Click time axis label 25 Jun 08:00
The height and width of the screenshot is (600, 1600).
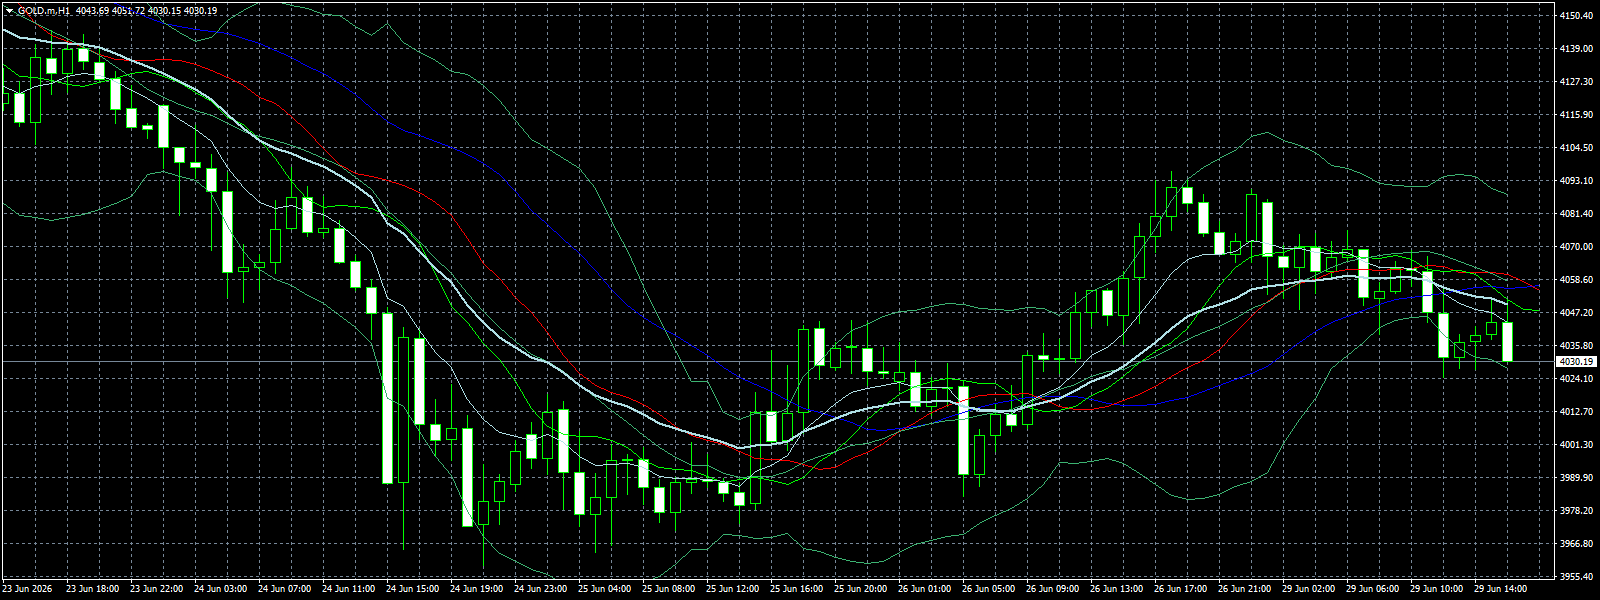click(x=668, y=589)
